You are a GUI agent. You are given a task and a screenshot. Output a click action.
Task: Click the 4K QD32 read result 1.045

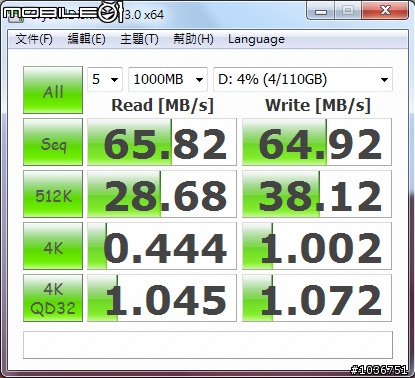click(x=162, y=298)
